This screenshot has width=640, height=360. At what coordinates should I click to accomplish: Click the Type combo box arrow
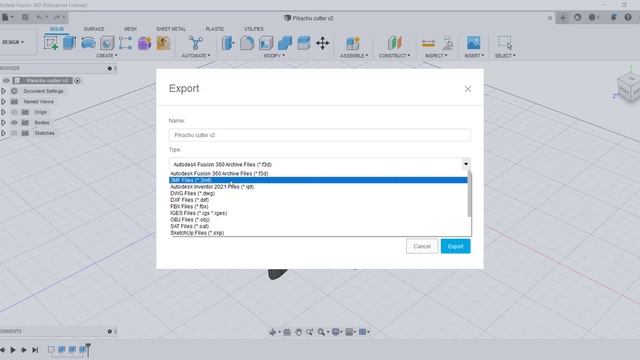(x=466, y=164)
